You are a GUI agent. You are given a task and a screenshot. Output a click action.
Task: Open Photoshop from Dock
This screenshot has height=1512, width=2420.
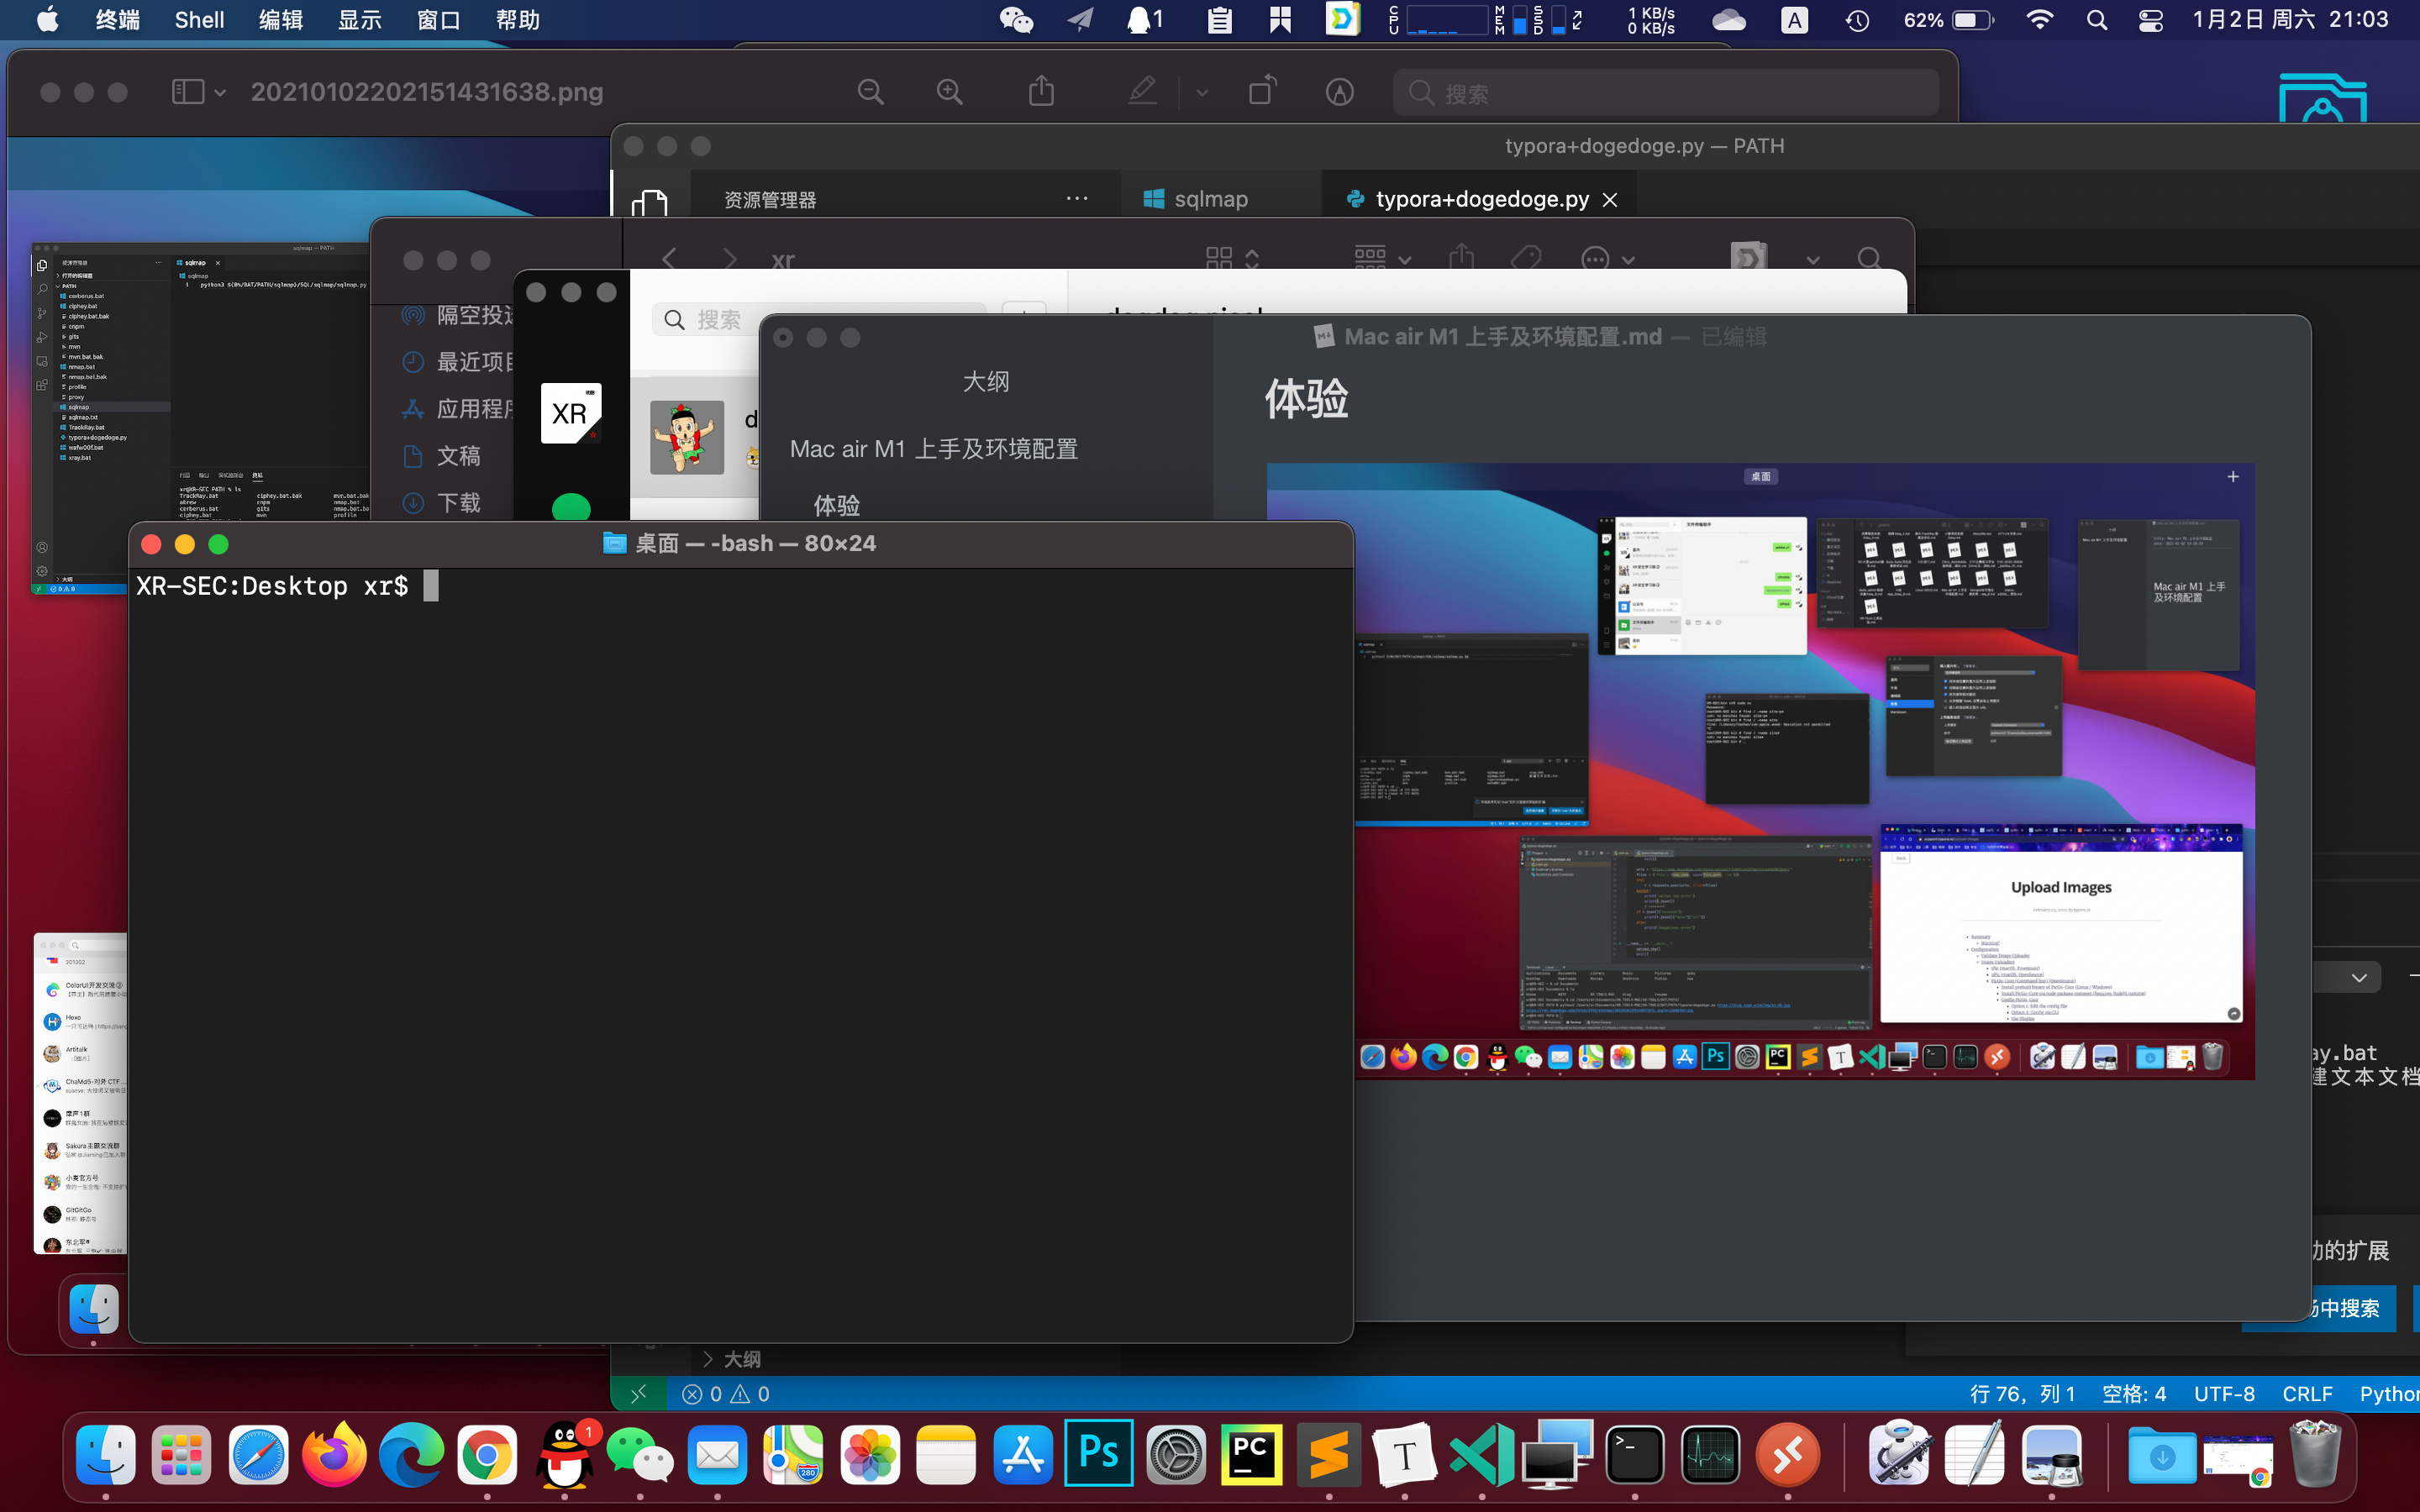pos(1099,1453)
